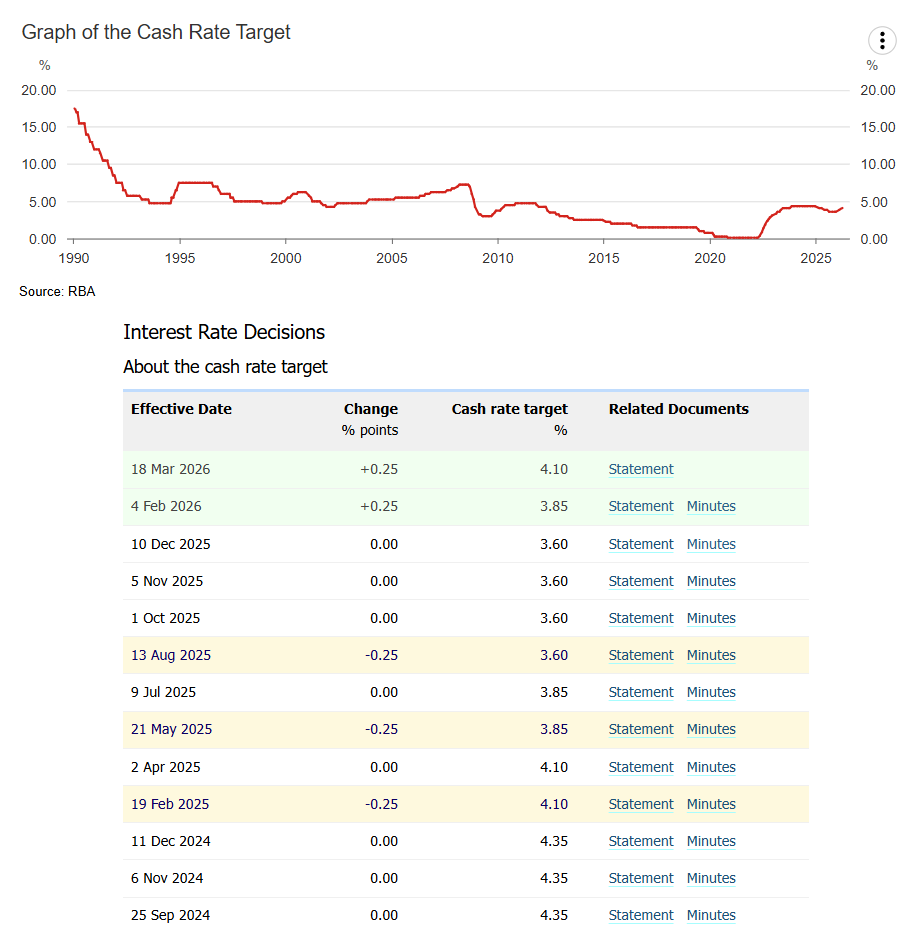
Task: Click the About the cash rate target heading
Action: point(225,367)
